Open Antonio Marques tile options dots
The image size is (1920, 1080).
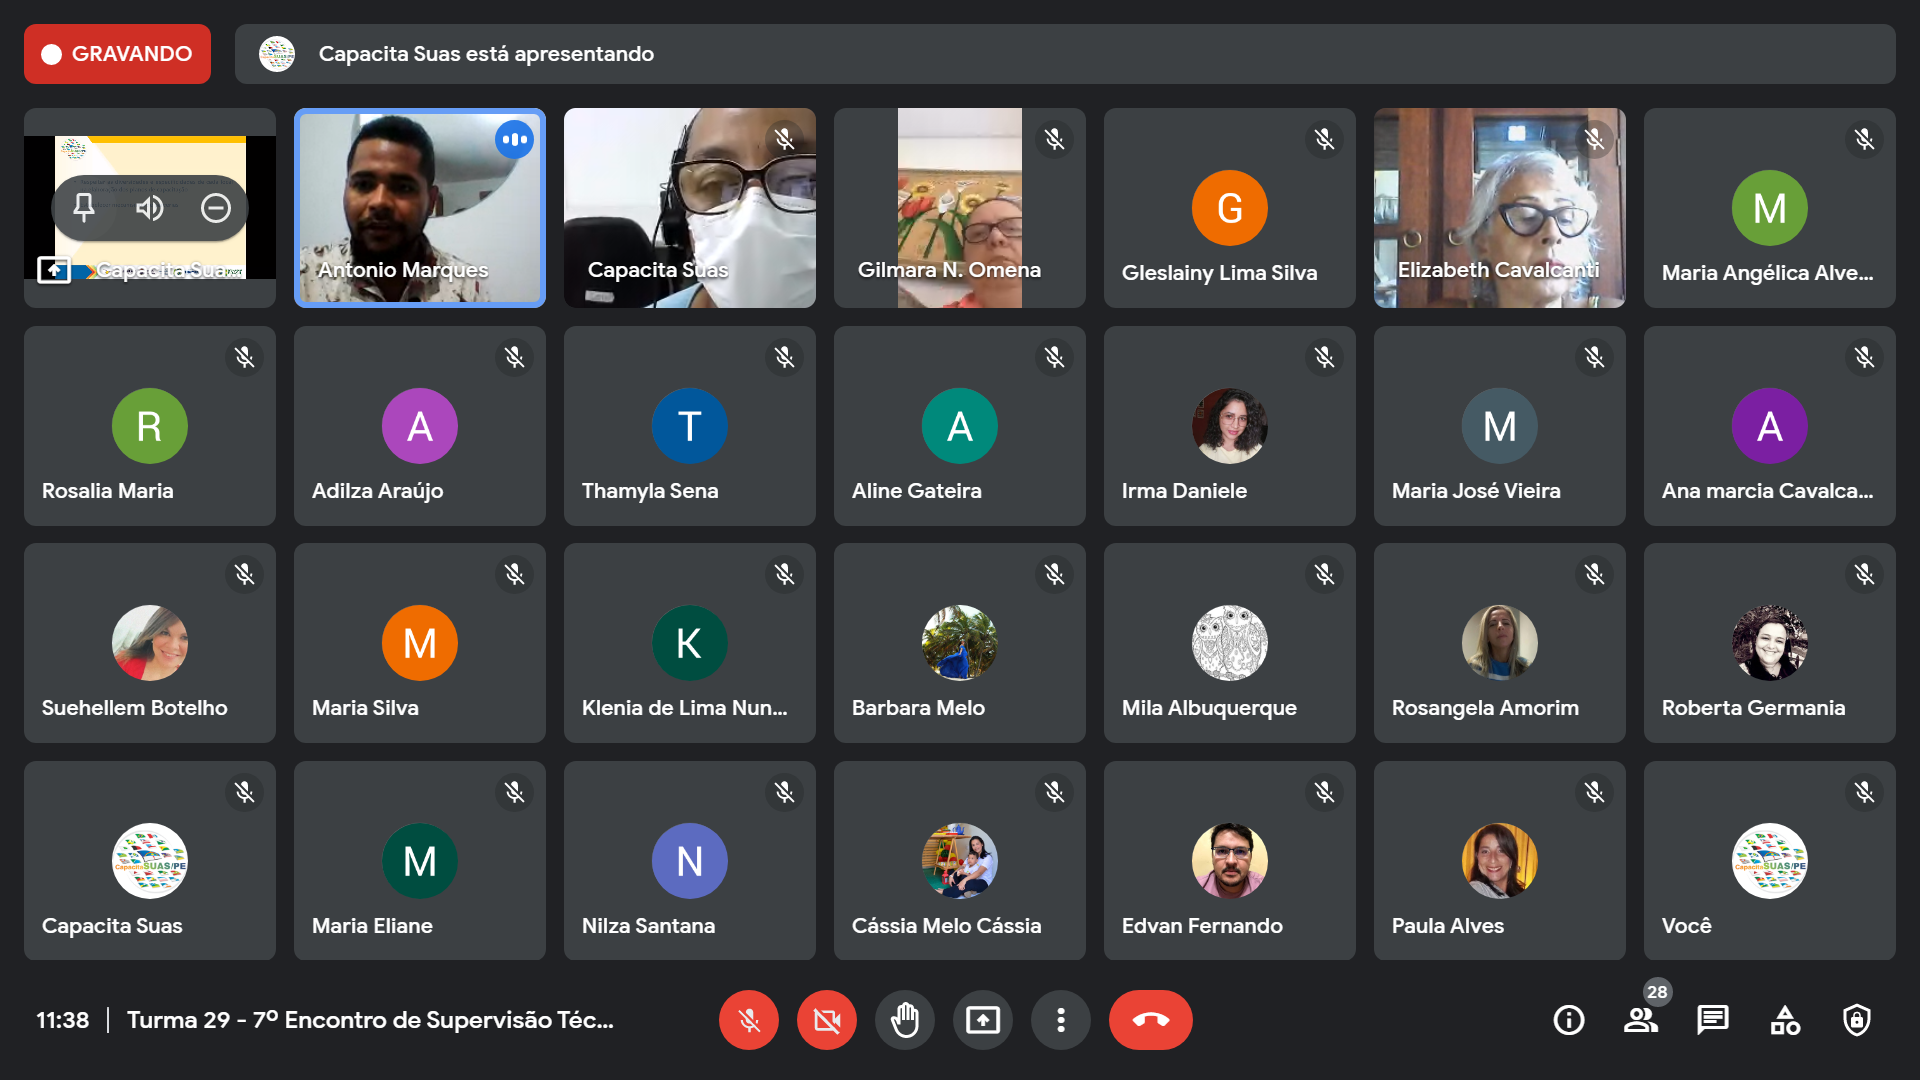point(515,140)
